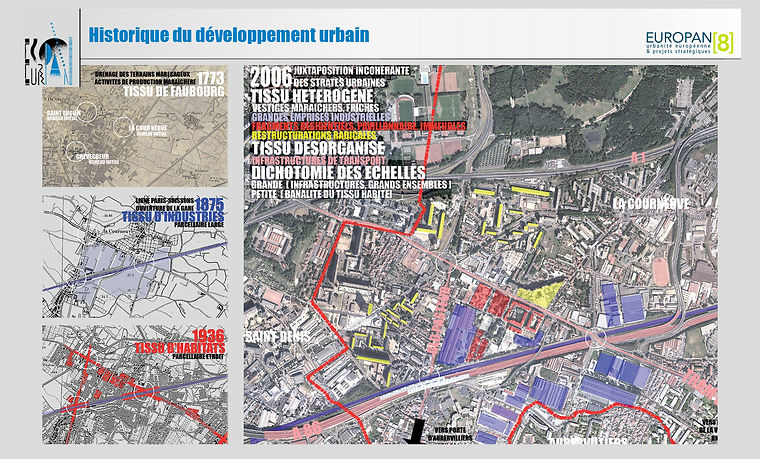Open the 1936 habitat map thumbnail
This screenshot has height=459, width=760.
135,384
